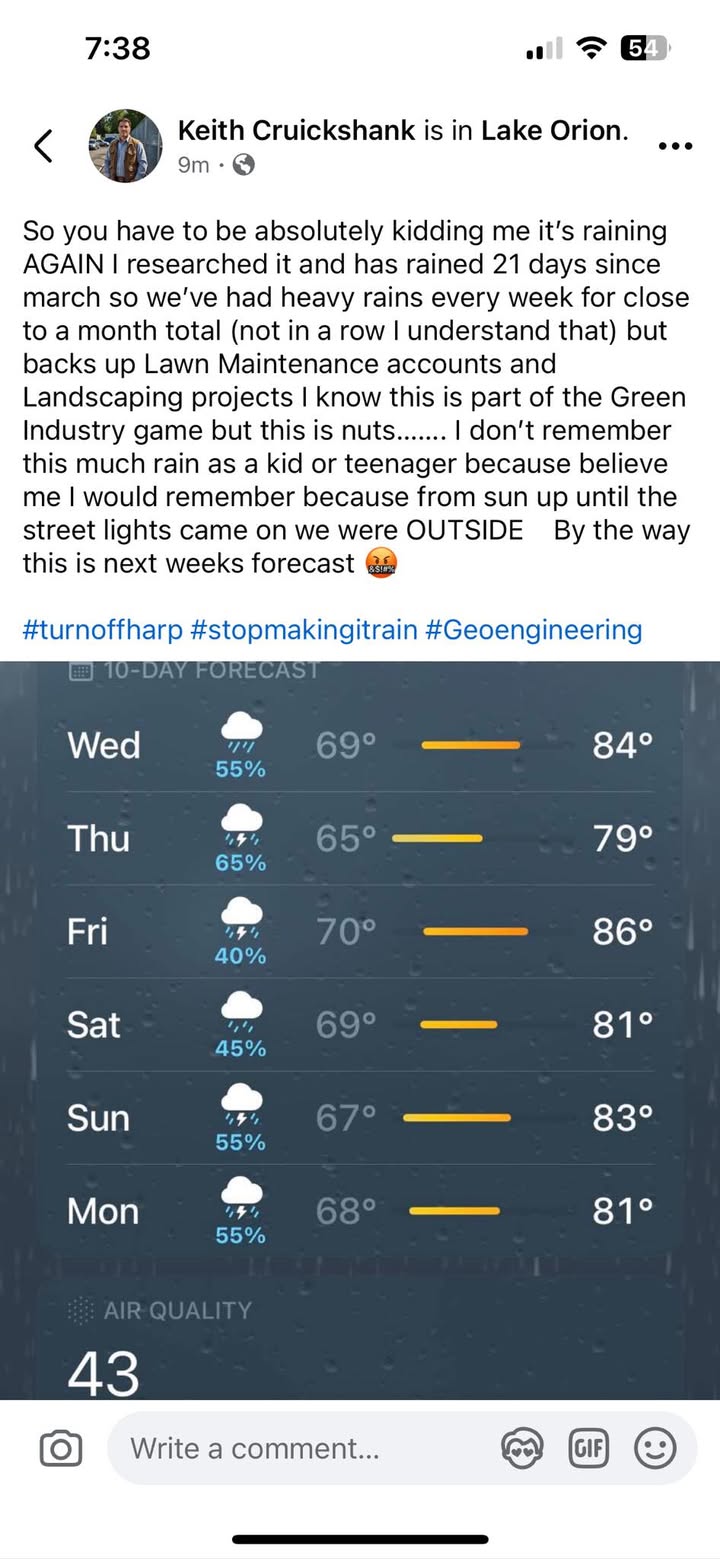Tap the Thursday thunderstorm forecast icon
The height and width of the screenshot is (1559, 720).
click(x=241, y=828)
